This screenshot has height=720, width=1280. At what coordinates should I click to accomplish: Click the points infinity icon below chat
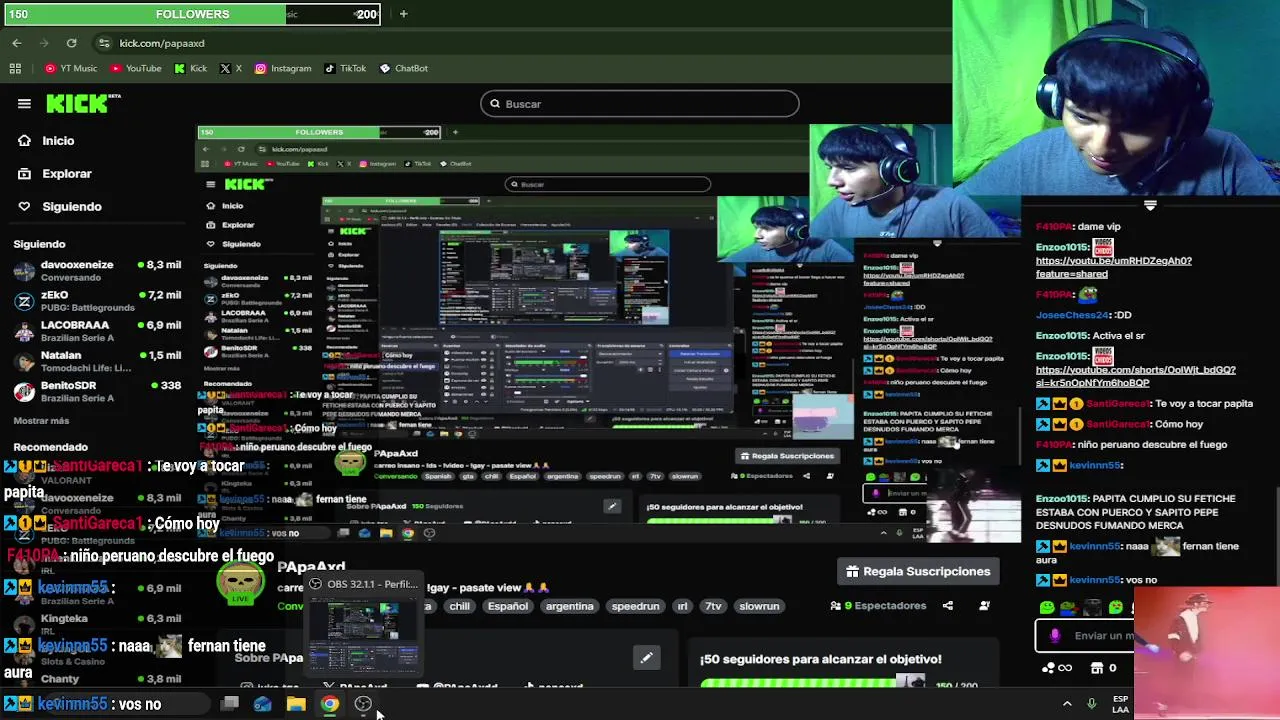(1057, 668)
